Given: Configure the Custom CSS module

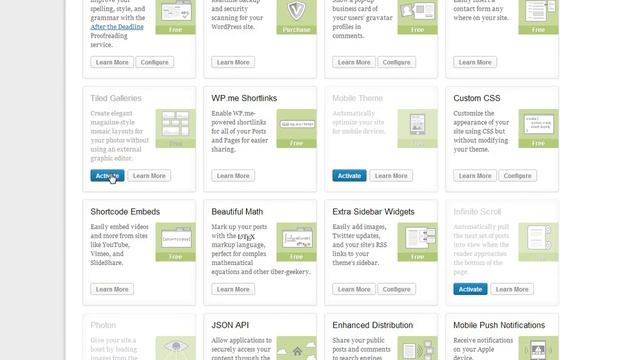Looking at the screenshot, I should [518, 176].
